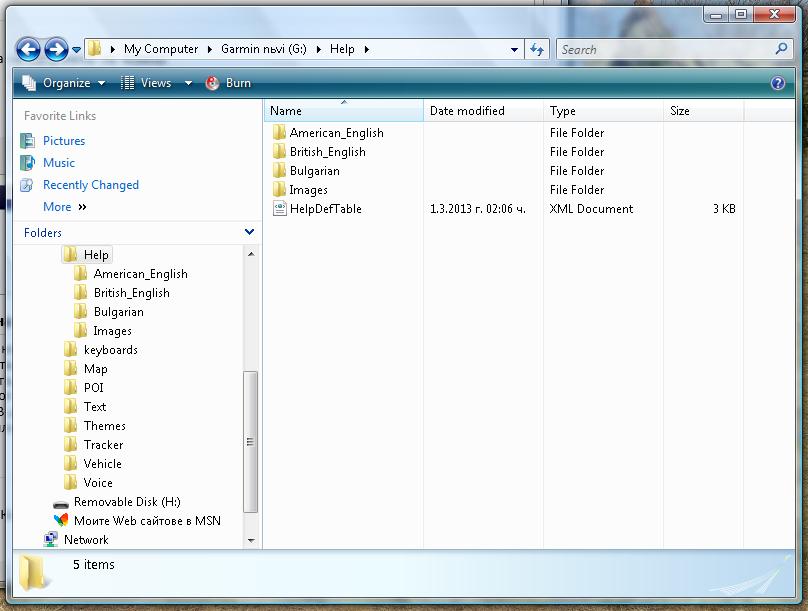Open the address bar history dropdown

click(514, 49)
